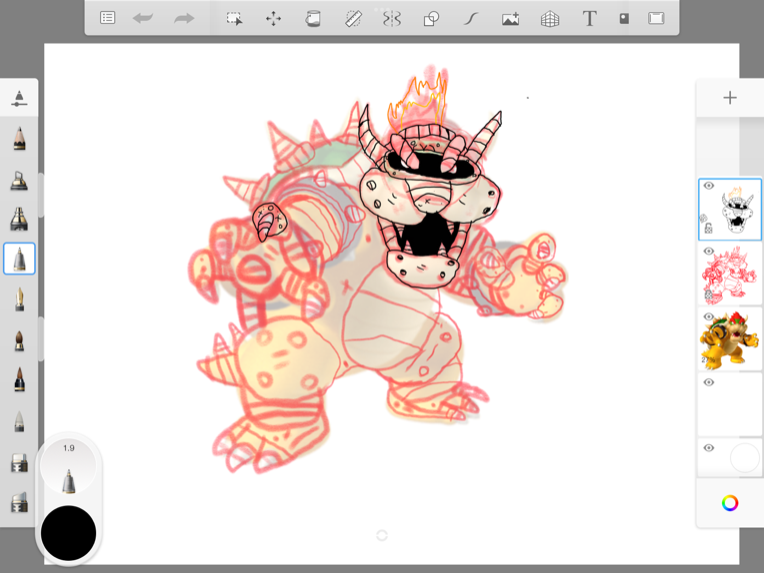Tap the brush size puck showing 1.9
The width and height of the screenshot is (764, 573).
coord(68,466)
